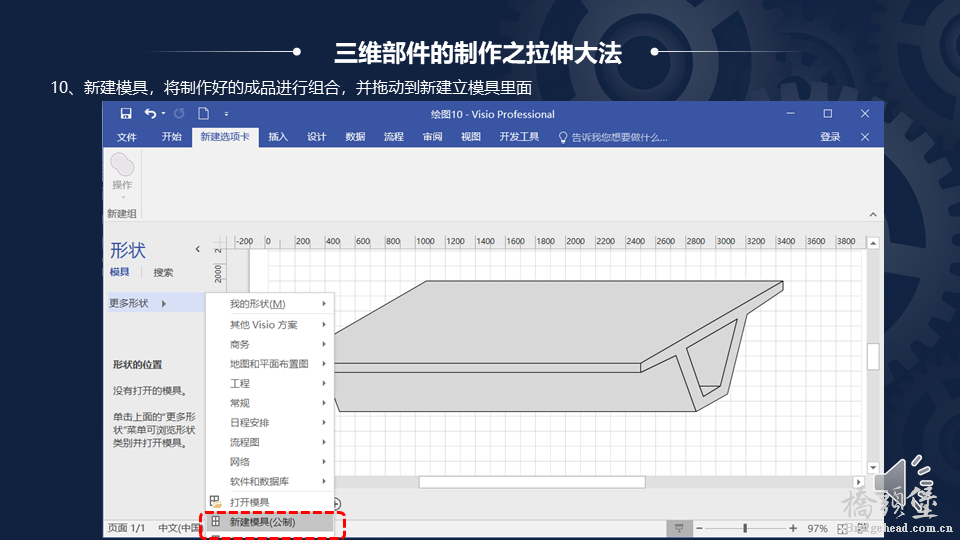Image resolution: width=960 pixels, height=540 pixels.
Task: Expand the 操作 dropdown arrow
Action: [123, 197]
